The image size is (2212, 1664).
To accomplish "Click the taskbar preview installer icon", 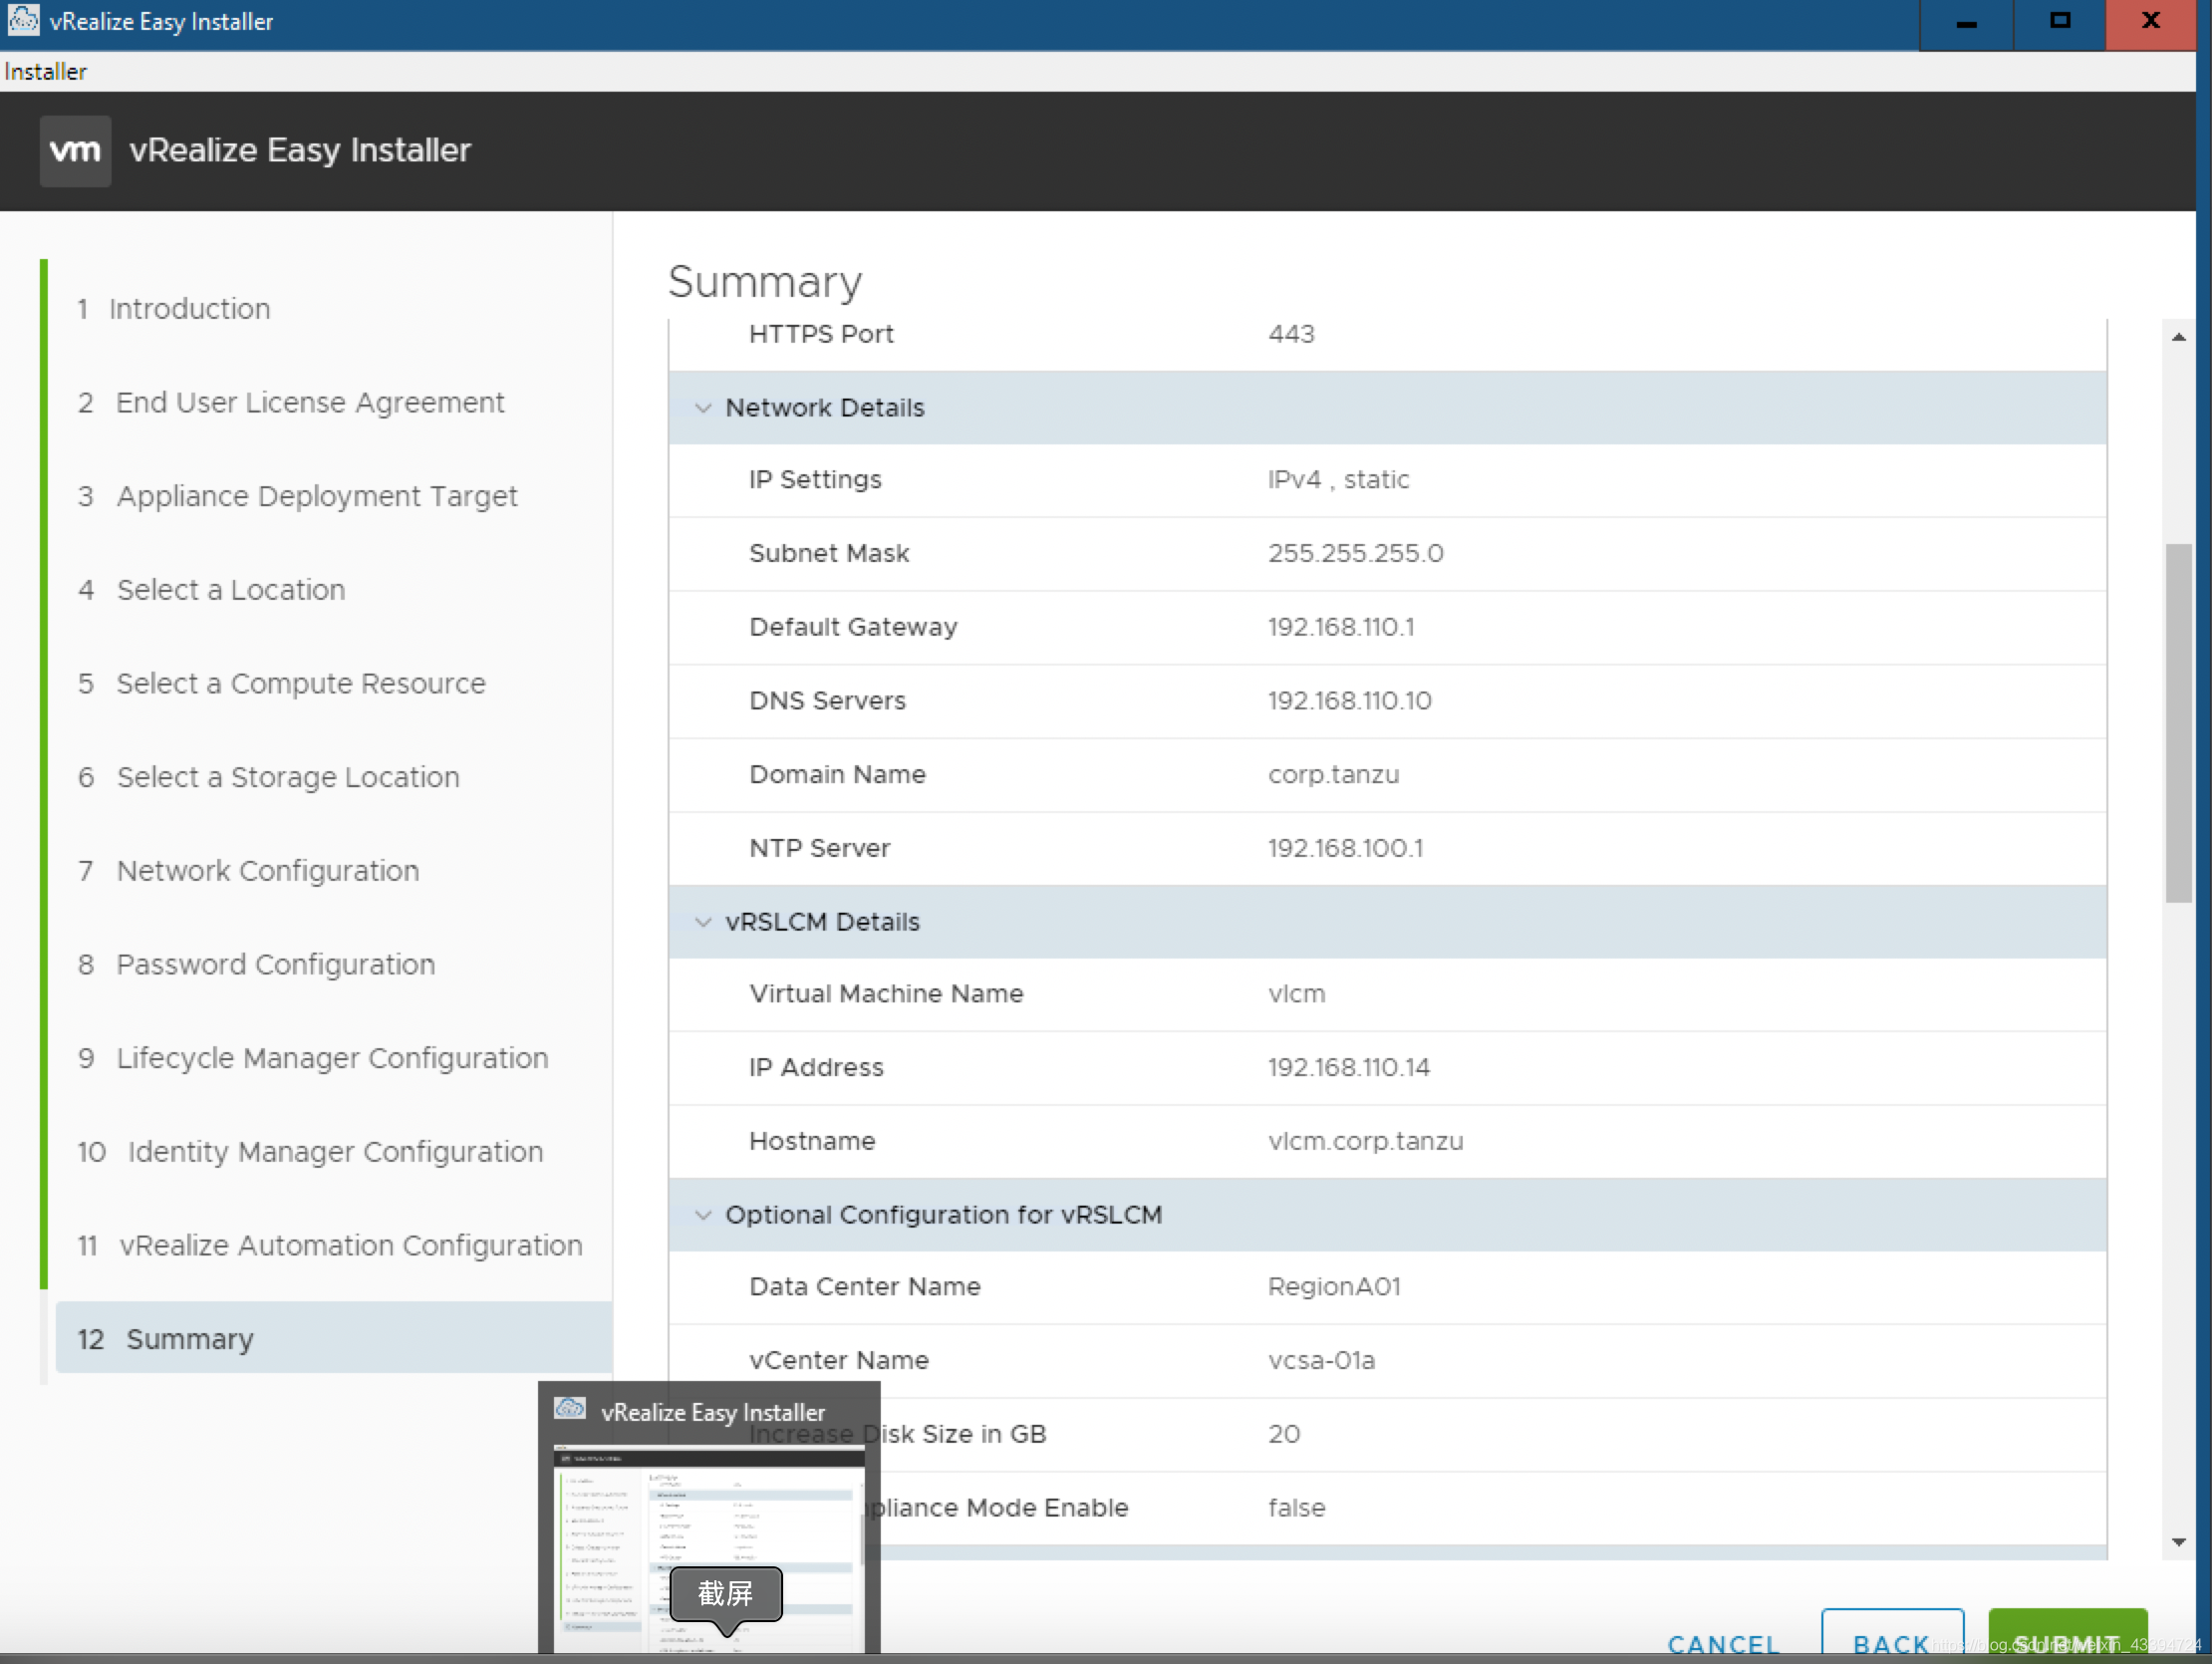I will 570,1409.
